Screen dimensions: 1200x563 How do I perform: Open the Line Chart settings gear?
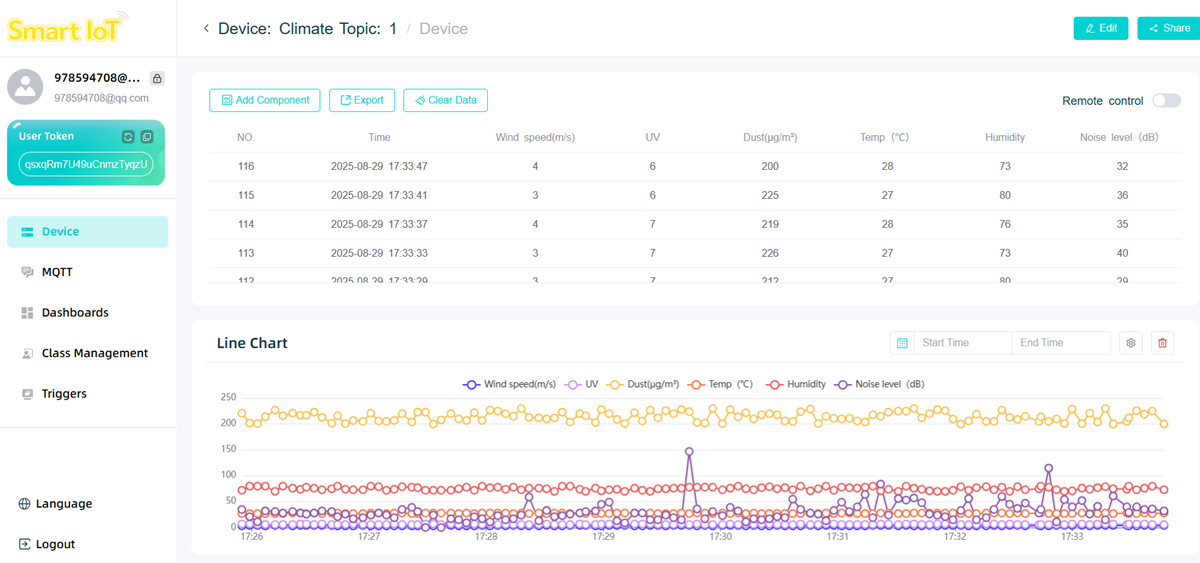[1131, 343]
